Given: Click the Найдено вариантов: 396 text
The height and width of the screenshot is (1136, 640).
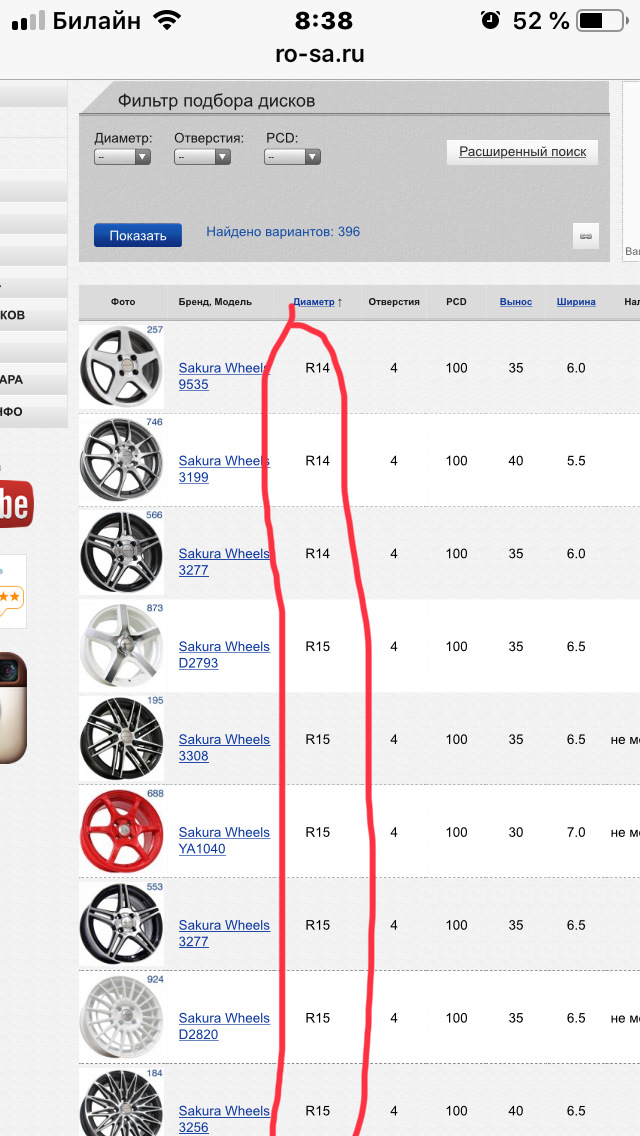Looking at the screenshot, I should pos(283,232).
